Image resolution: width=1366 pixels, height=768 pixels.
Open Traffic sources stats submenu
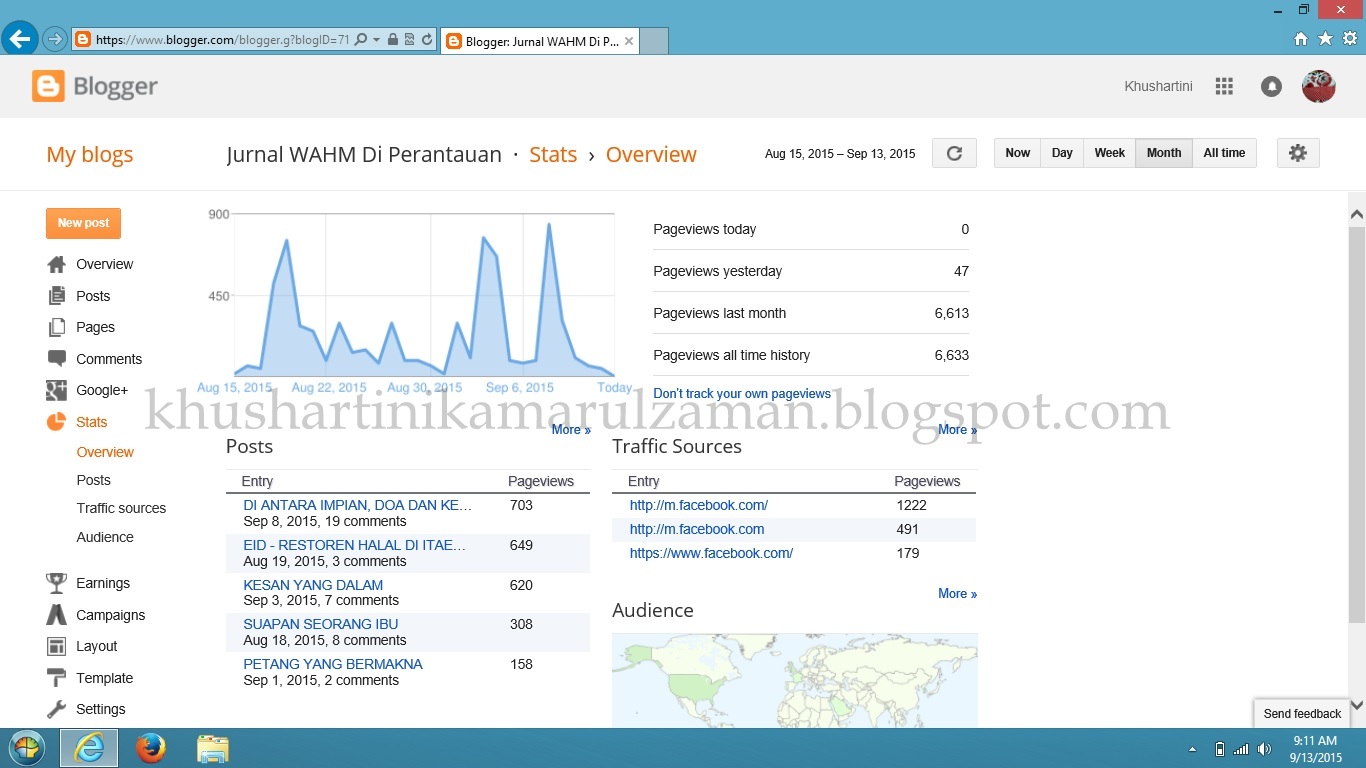click(121, 508)
